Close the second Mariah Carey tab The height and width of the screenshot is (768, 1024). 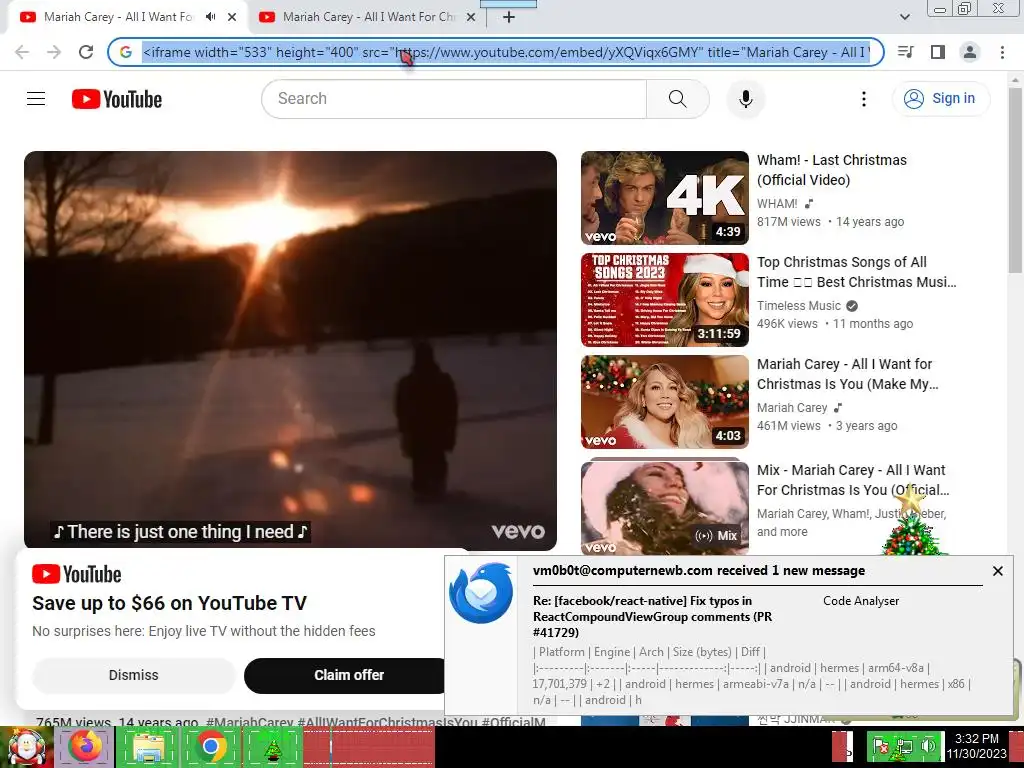[x=470, y=17]
